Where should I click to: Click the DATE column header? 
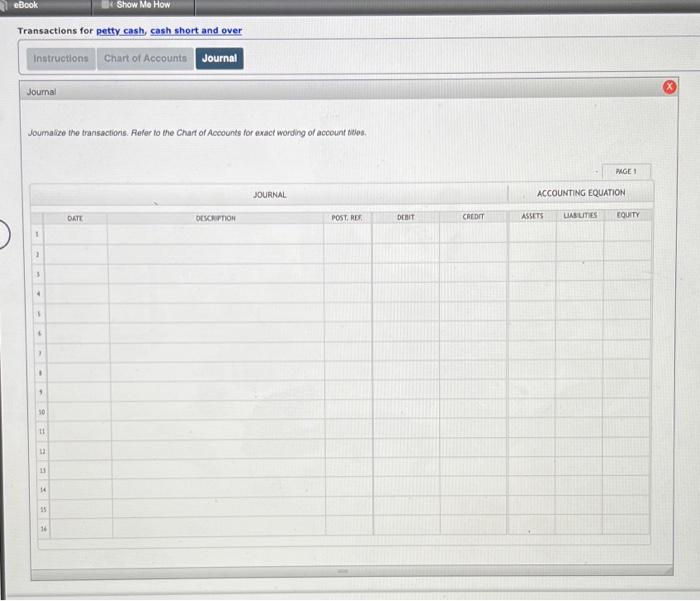75,219
